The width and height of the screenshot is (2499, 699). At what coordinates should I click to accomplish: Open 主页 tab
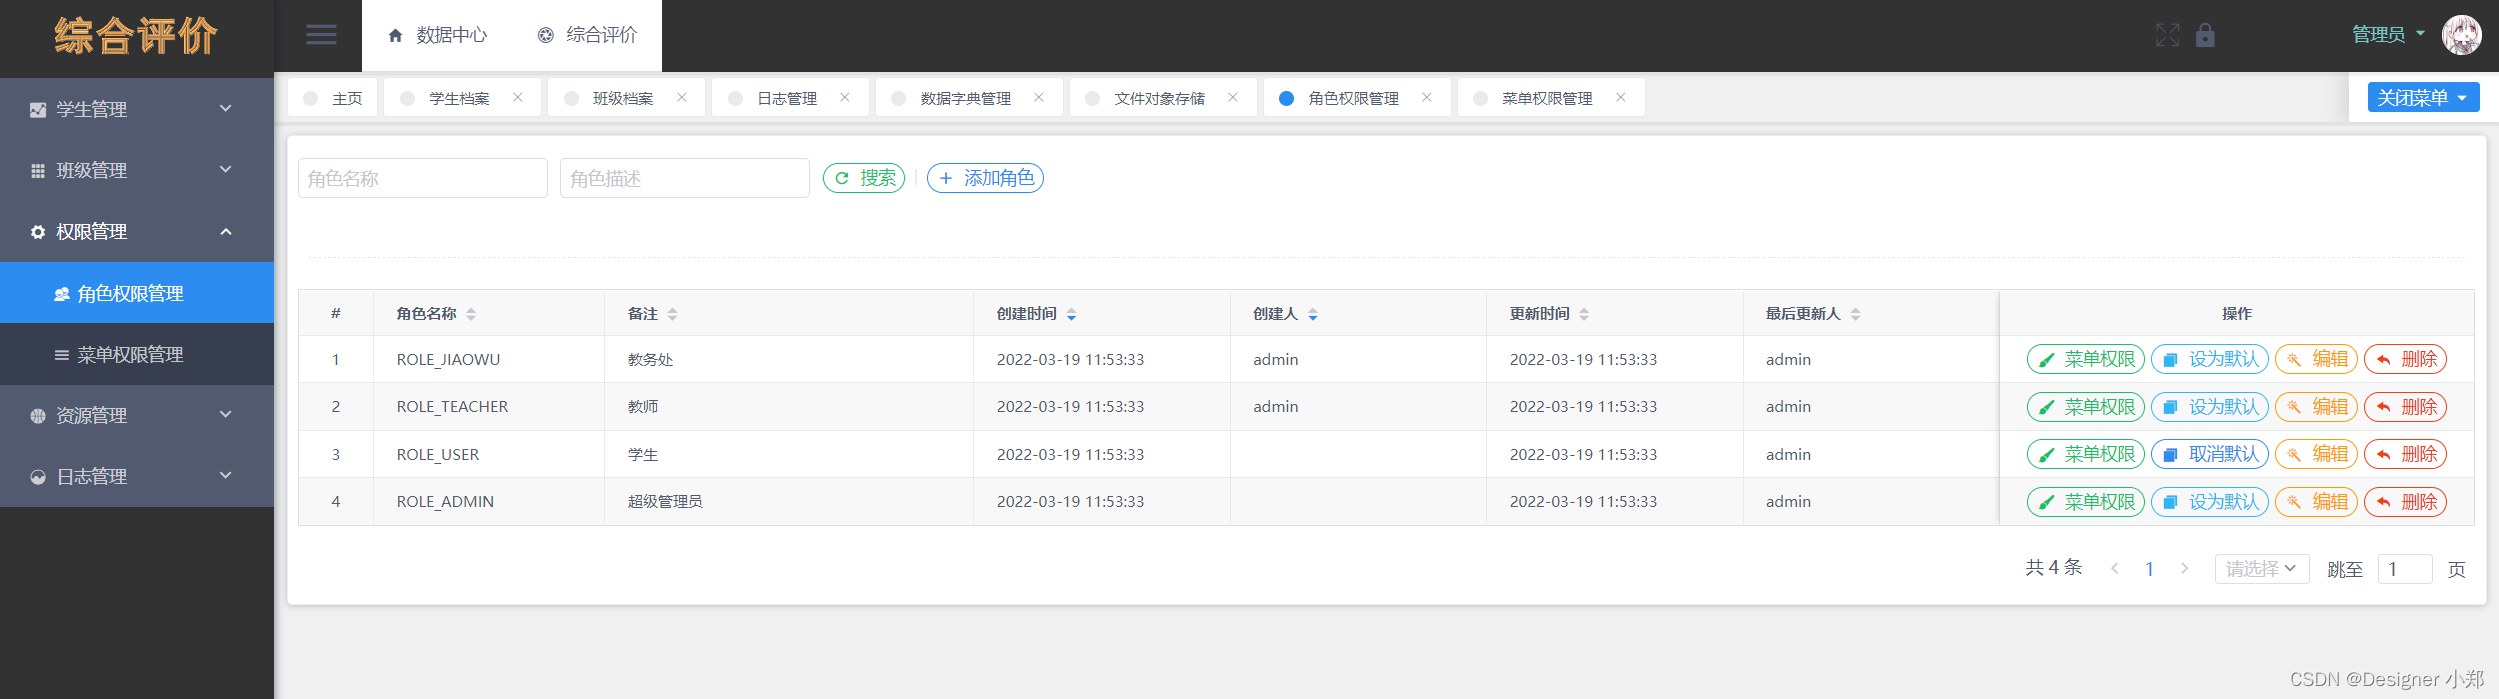pyautogui.click(x=333, y=97)
